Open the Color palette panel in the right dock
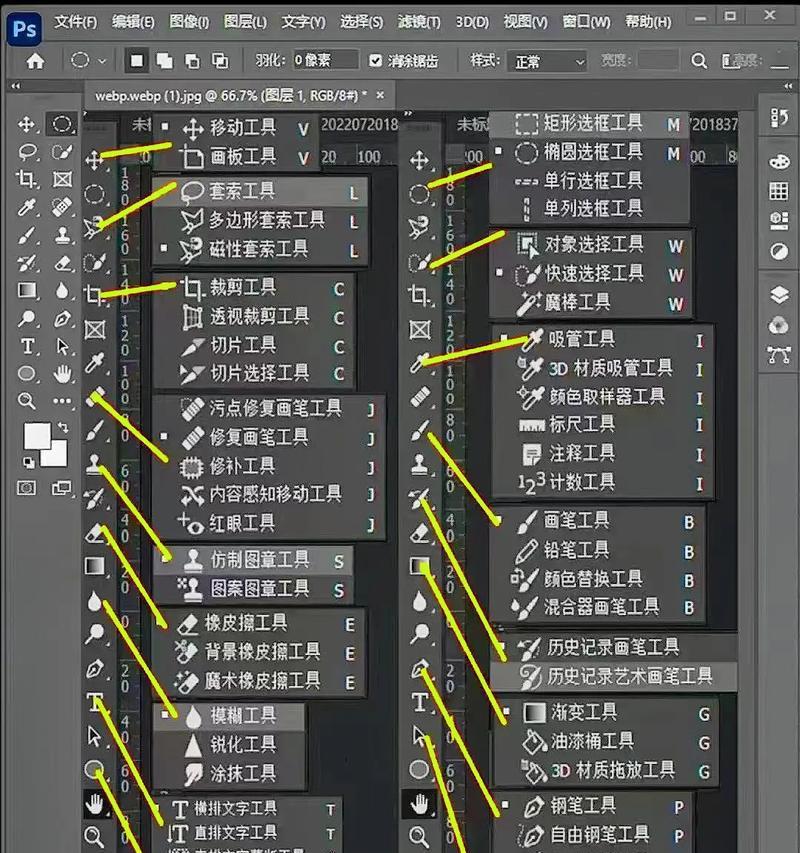The image size is (800, 853). click(779, 162)
